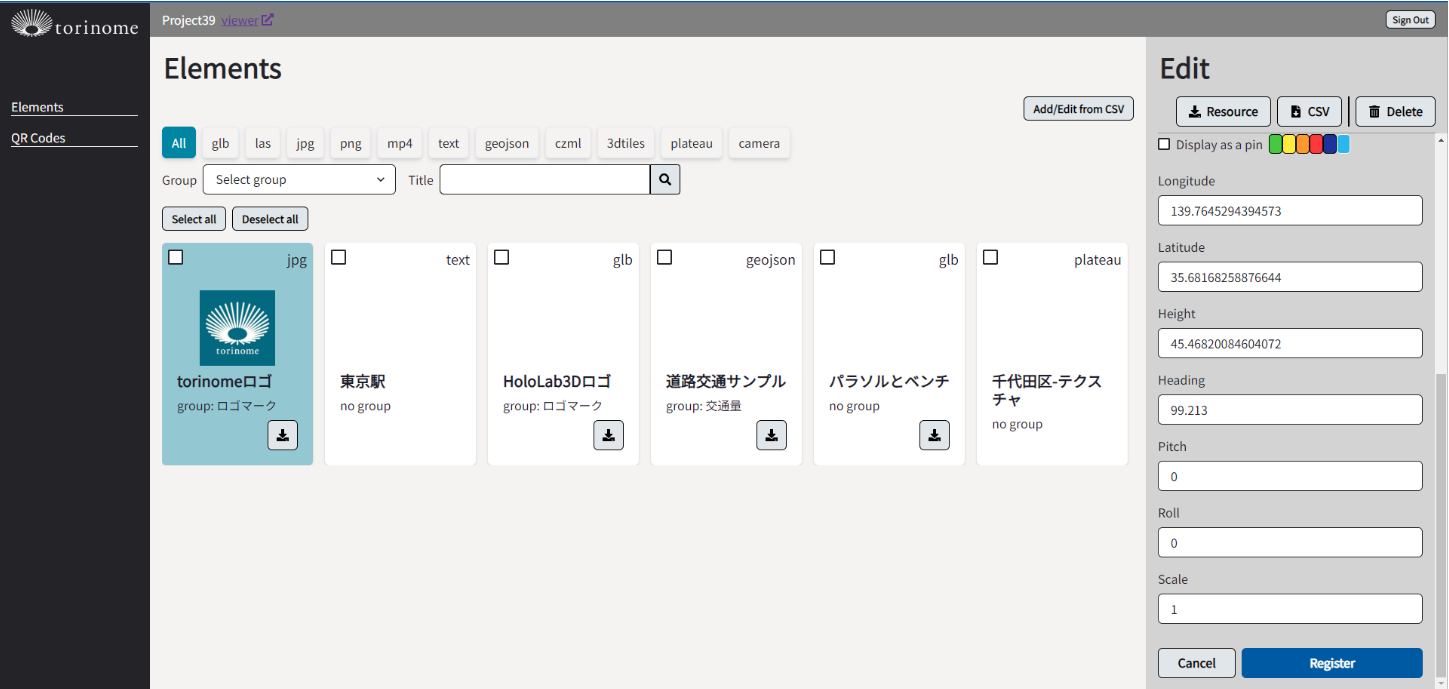Open QR Codes in the sidebar

tap(38, 138)
